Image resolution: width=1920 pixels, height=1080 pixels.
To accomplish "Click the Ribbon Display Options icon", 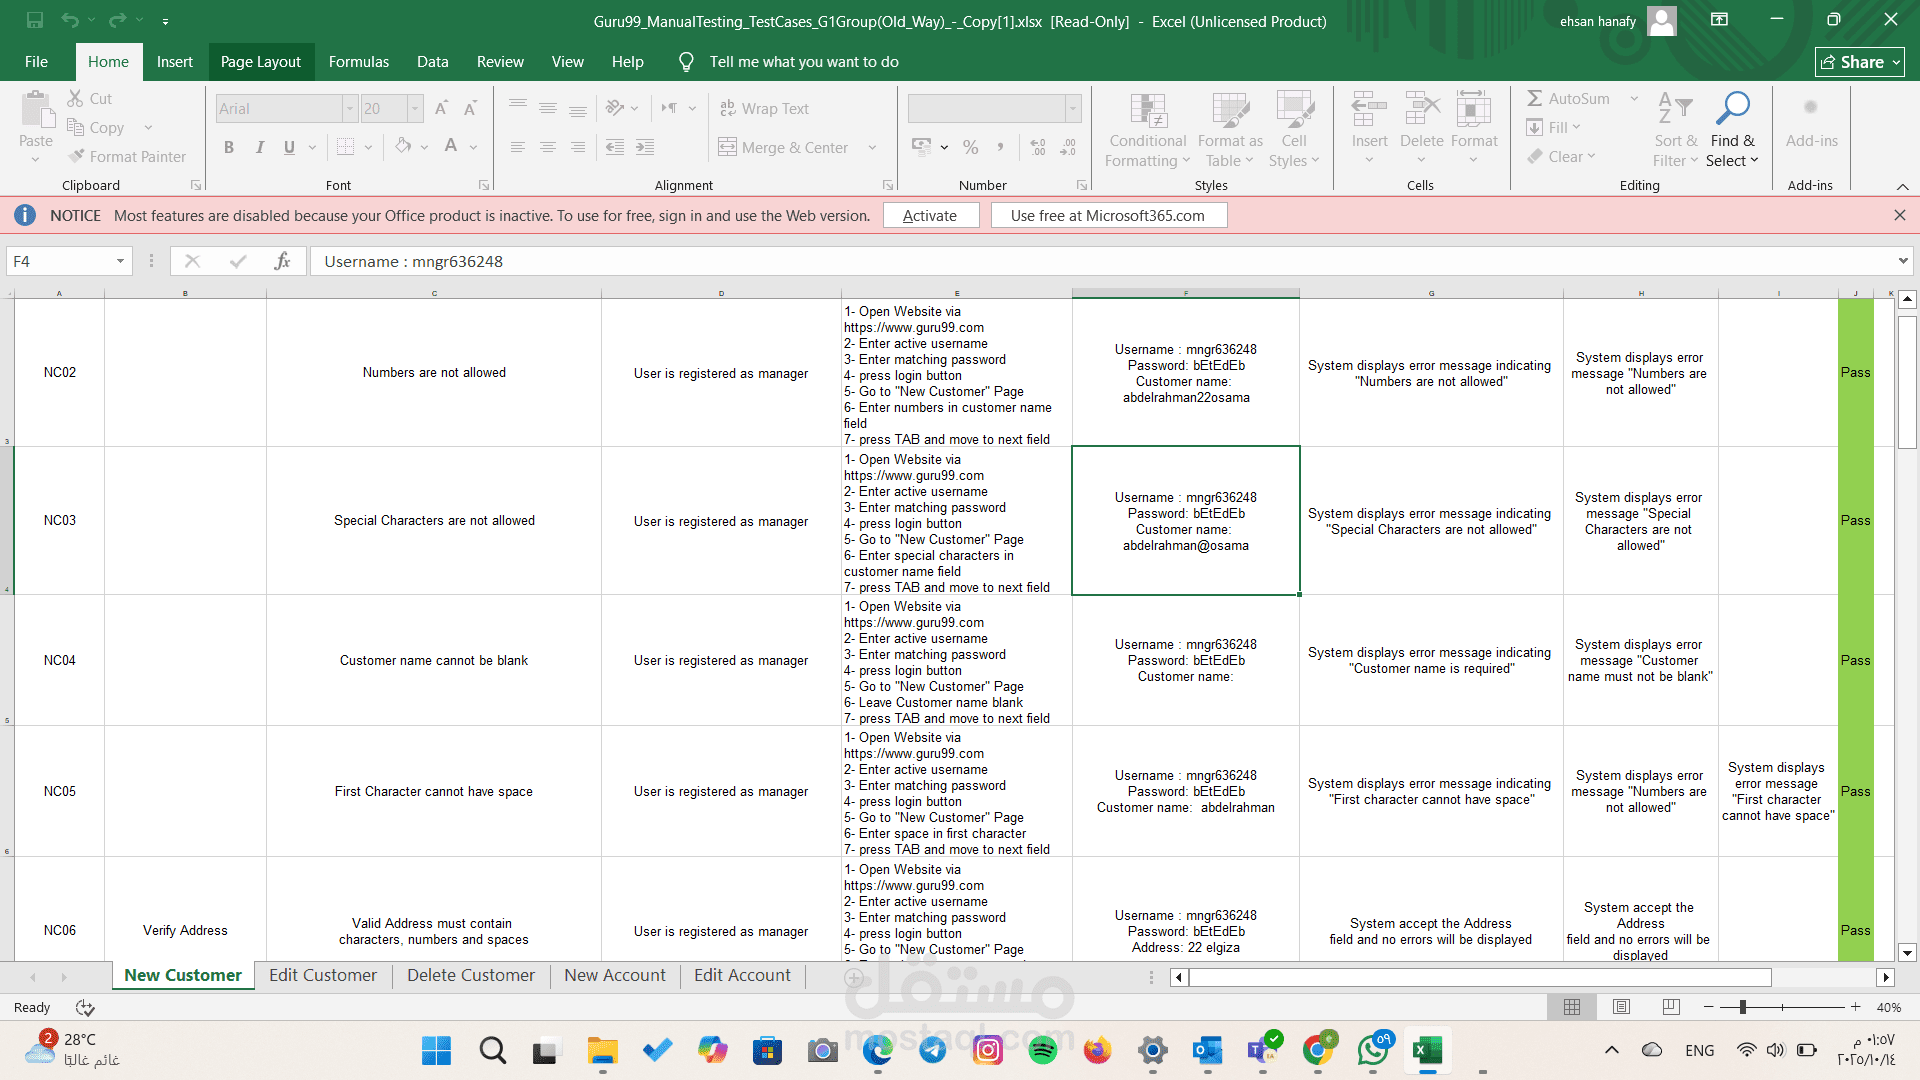I will point(1719,20).
